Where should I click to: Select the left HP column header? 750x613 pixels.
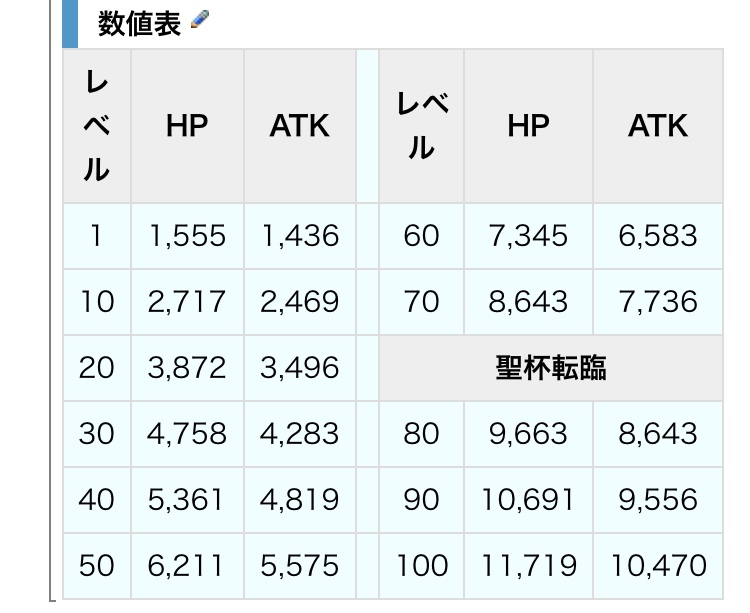187,126
